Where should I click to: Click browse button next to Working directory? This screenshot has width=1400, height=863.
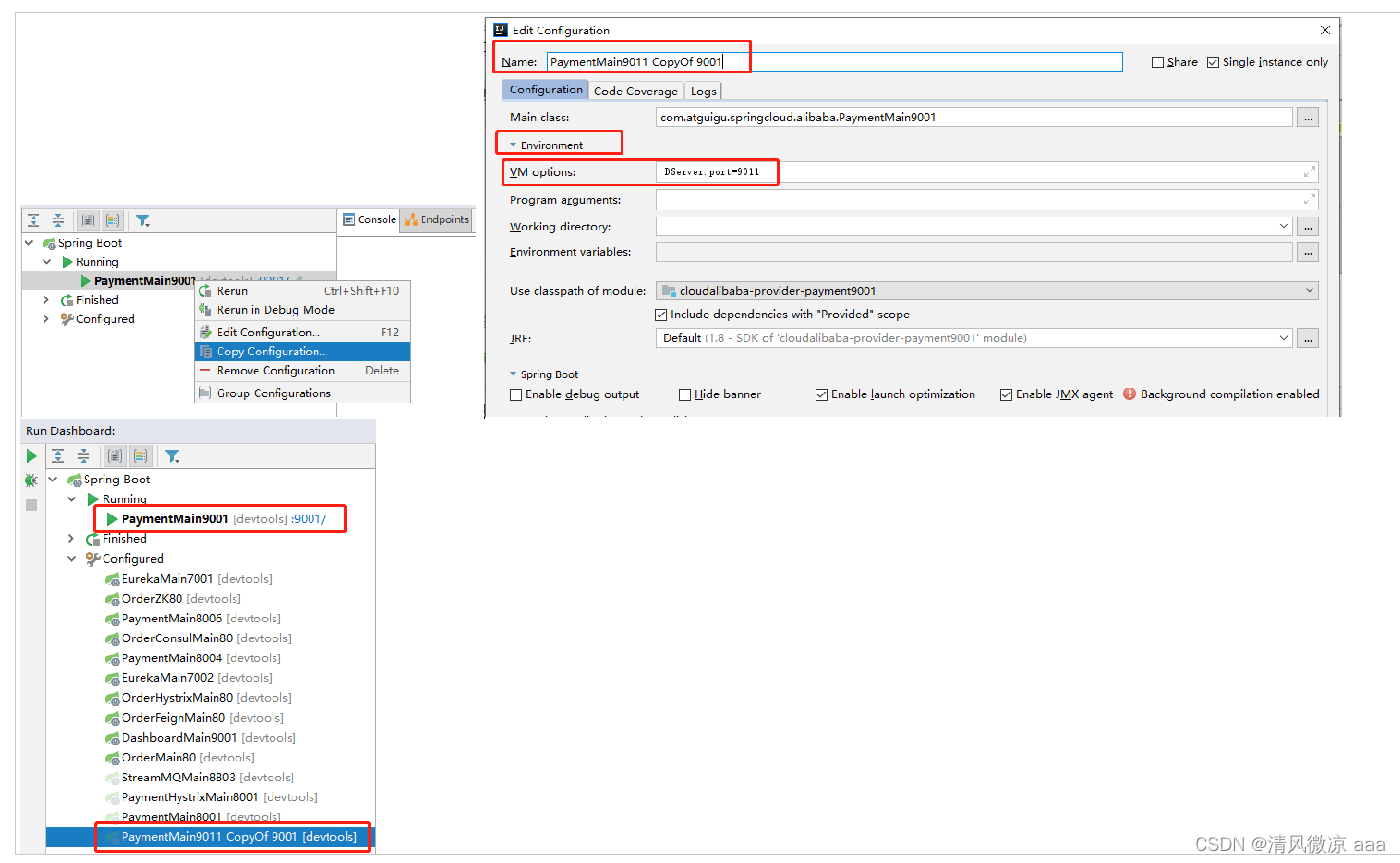1308,227
